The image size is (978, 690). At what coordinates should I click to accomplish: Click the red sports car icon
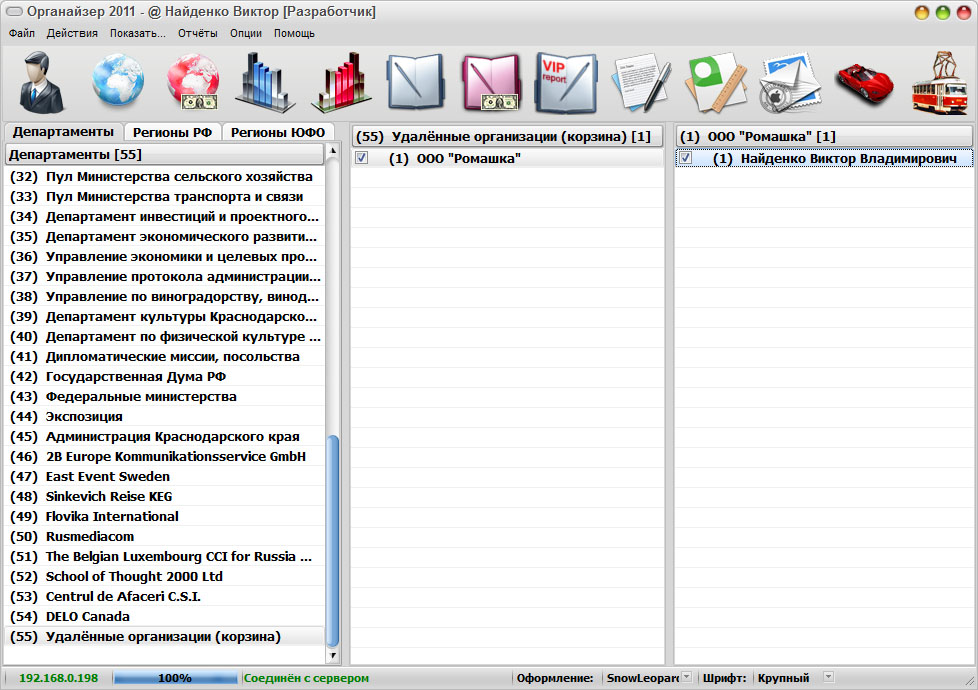click(863, 83)
